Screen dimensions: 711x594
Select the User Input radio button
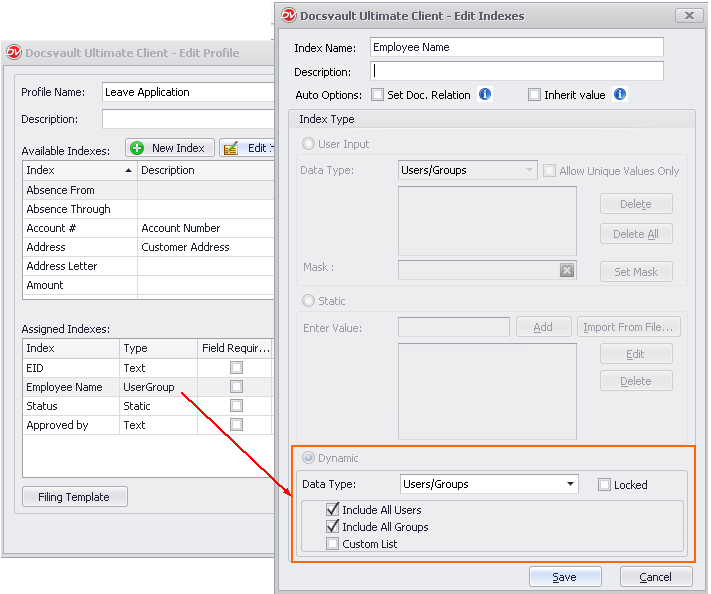click(x=308, y=144)
